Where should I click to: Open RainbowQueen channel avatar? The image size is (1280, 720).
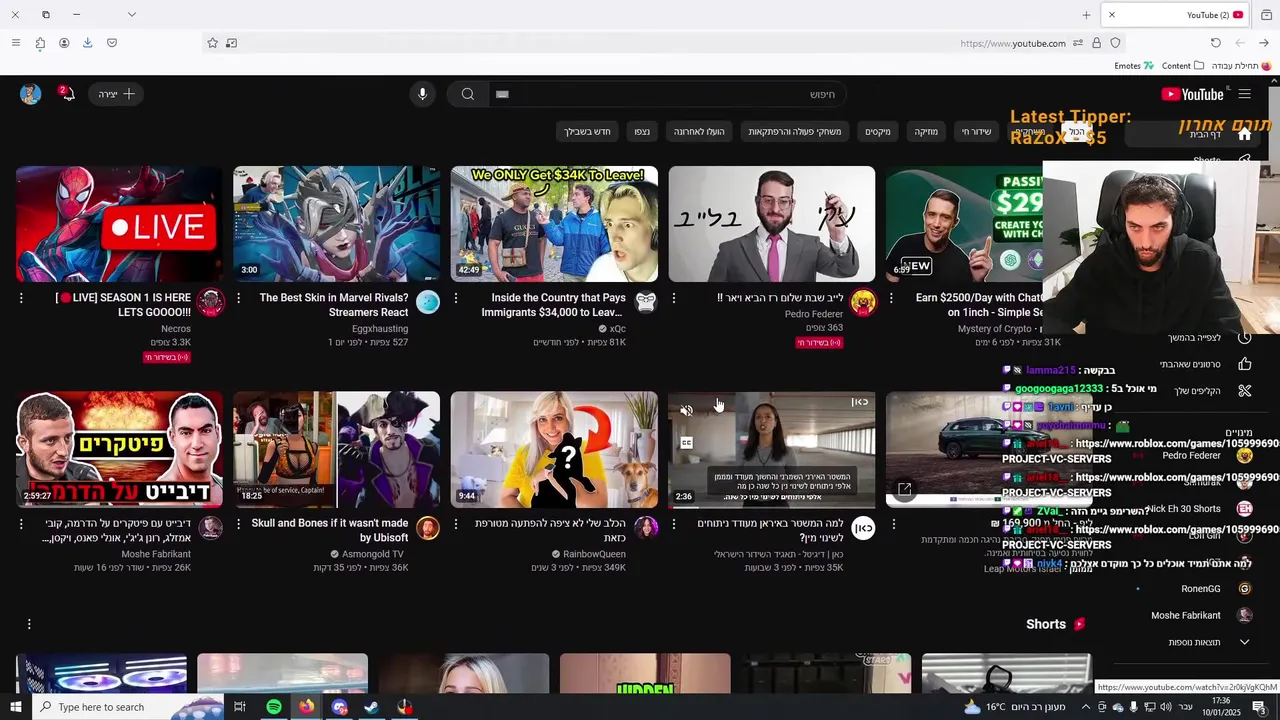click(x=646, y=528)
